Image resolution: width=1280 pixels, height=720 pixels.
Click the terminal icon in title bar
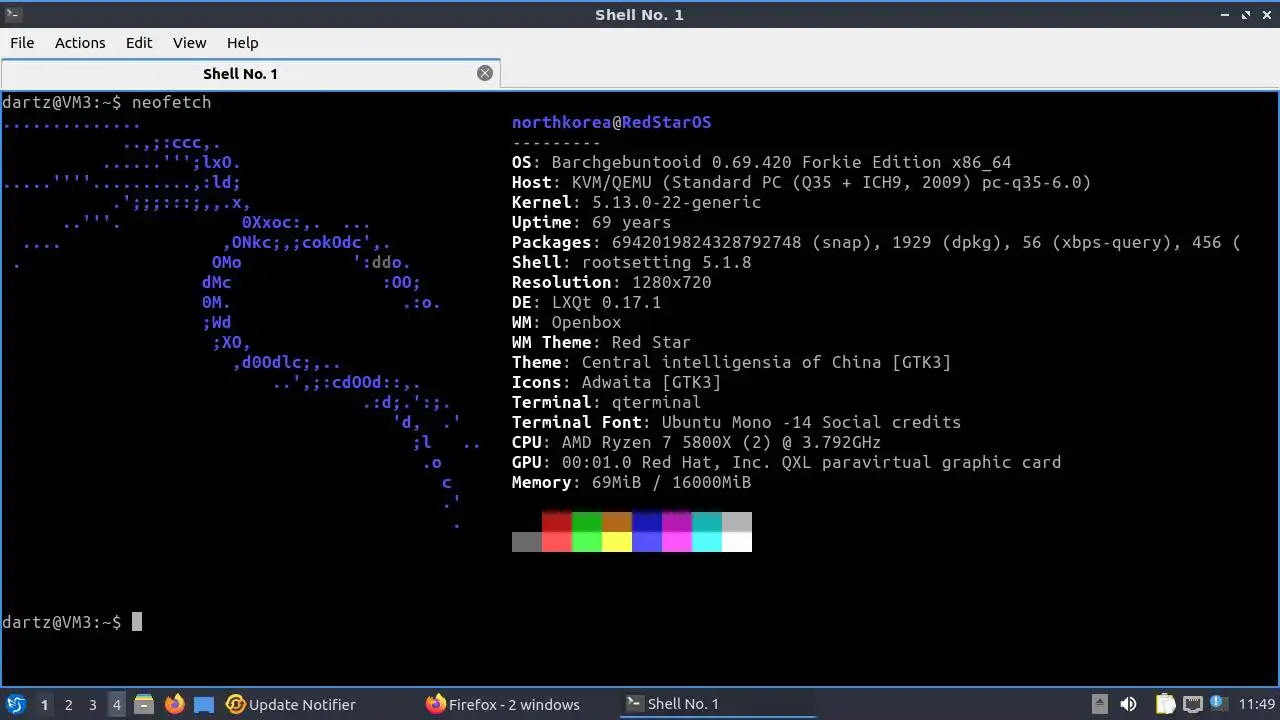click(x=14, y=14)
